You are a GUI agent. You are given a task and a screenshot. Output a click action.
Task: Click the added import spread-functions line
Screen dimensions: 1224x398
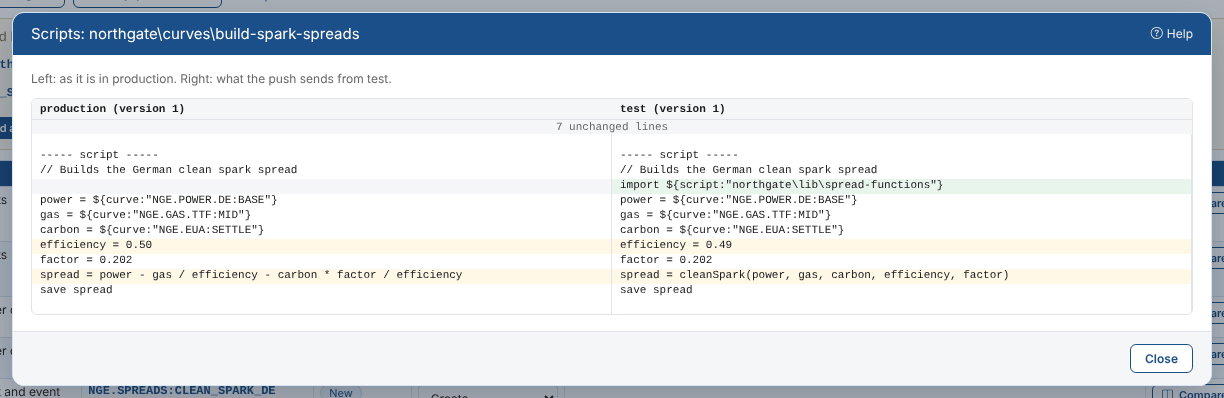coord(901,185)
